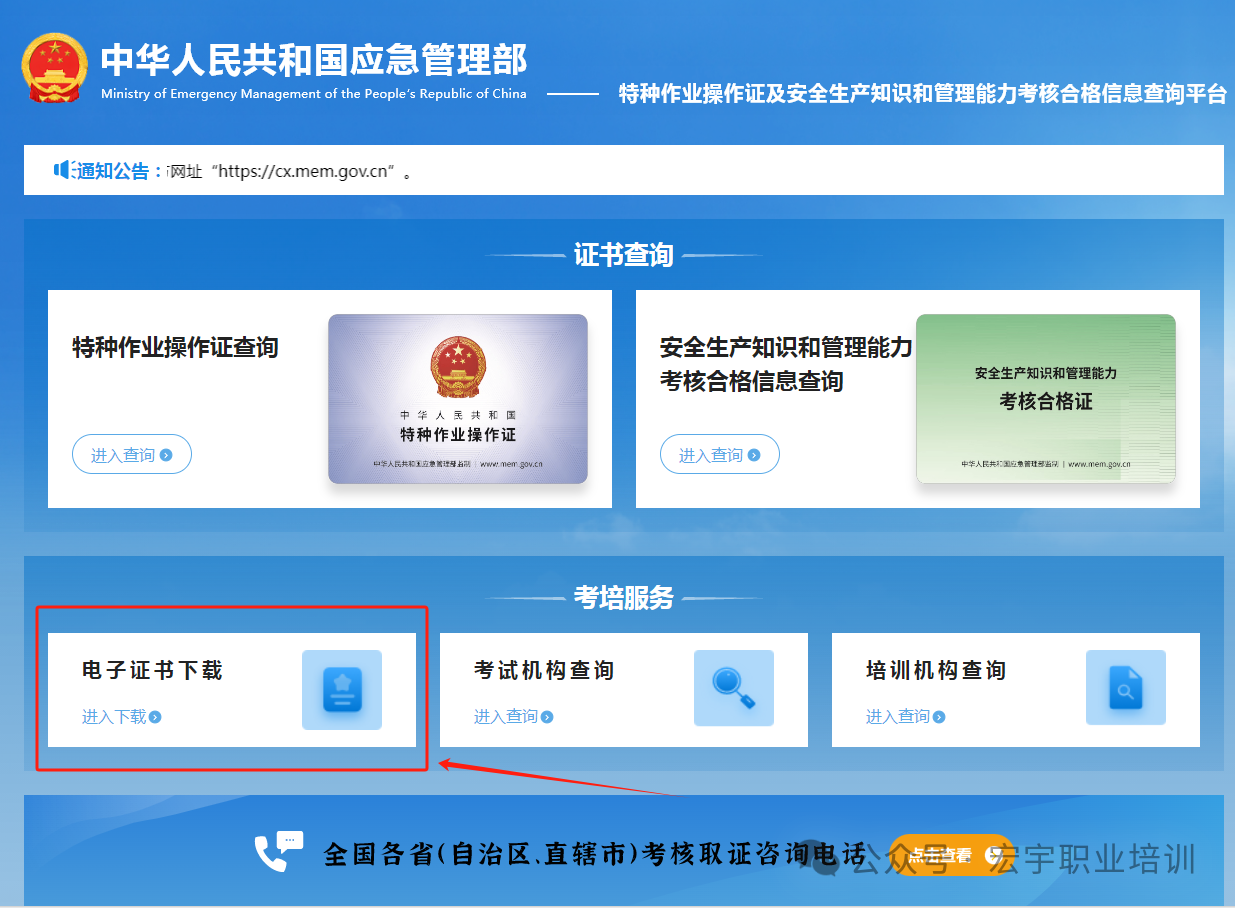Click the 特种作业操作证查询 heading
This screenshot has height=908, width=1235.
175,348
